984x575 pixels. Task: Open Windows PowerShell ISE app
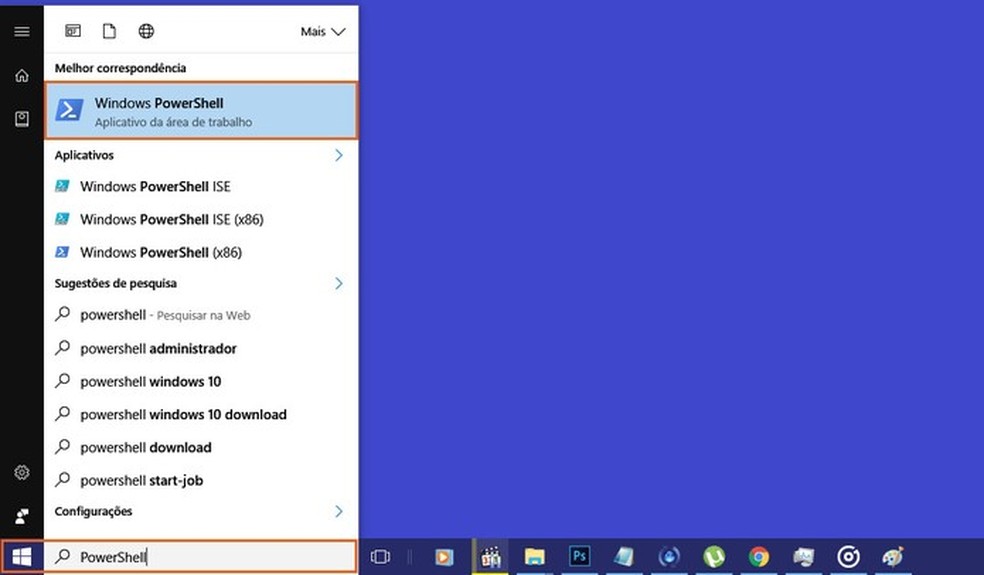201,186
